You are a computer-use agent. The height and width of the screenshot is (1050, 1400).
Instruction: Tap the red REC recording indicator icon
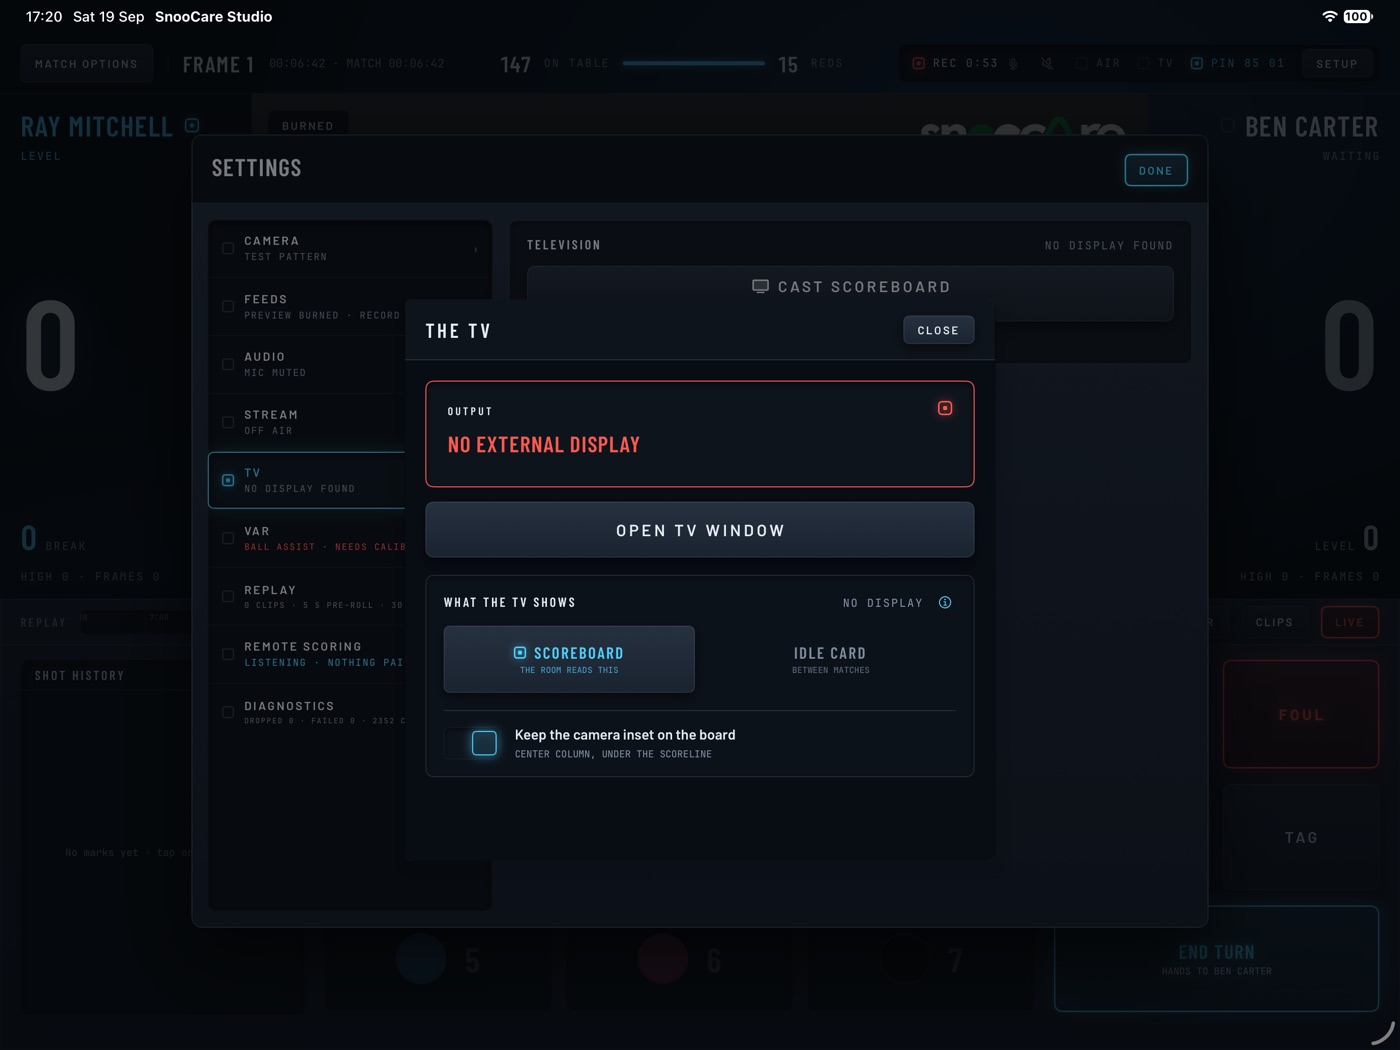(918, 63)
